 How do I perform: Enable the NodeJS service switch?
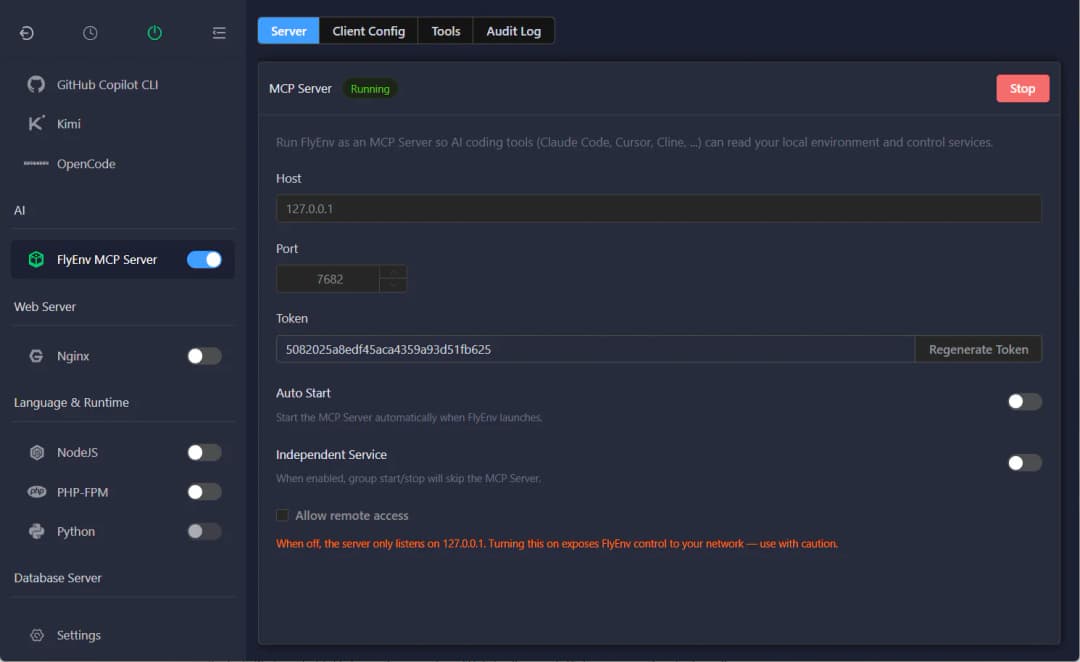(204, 452)
